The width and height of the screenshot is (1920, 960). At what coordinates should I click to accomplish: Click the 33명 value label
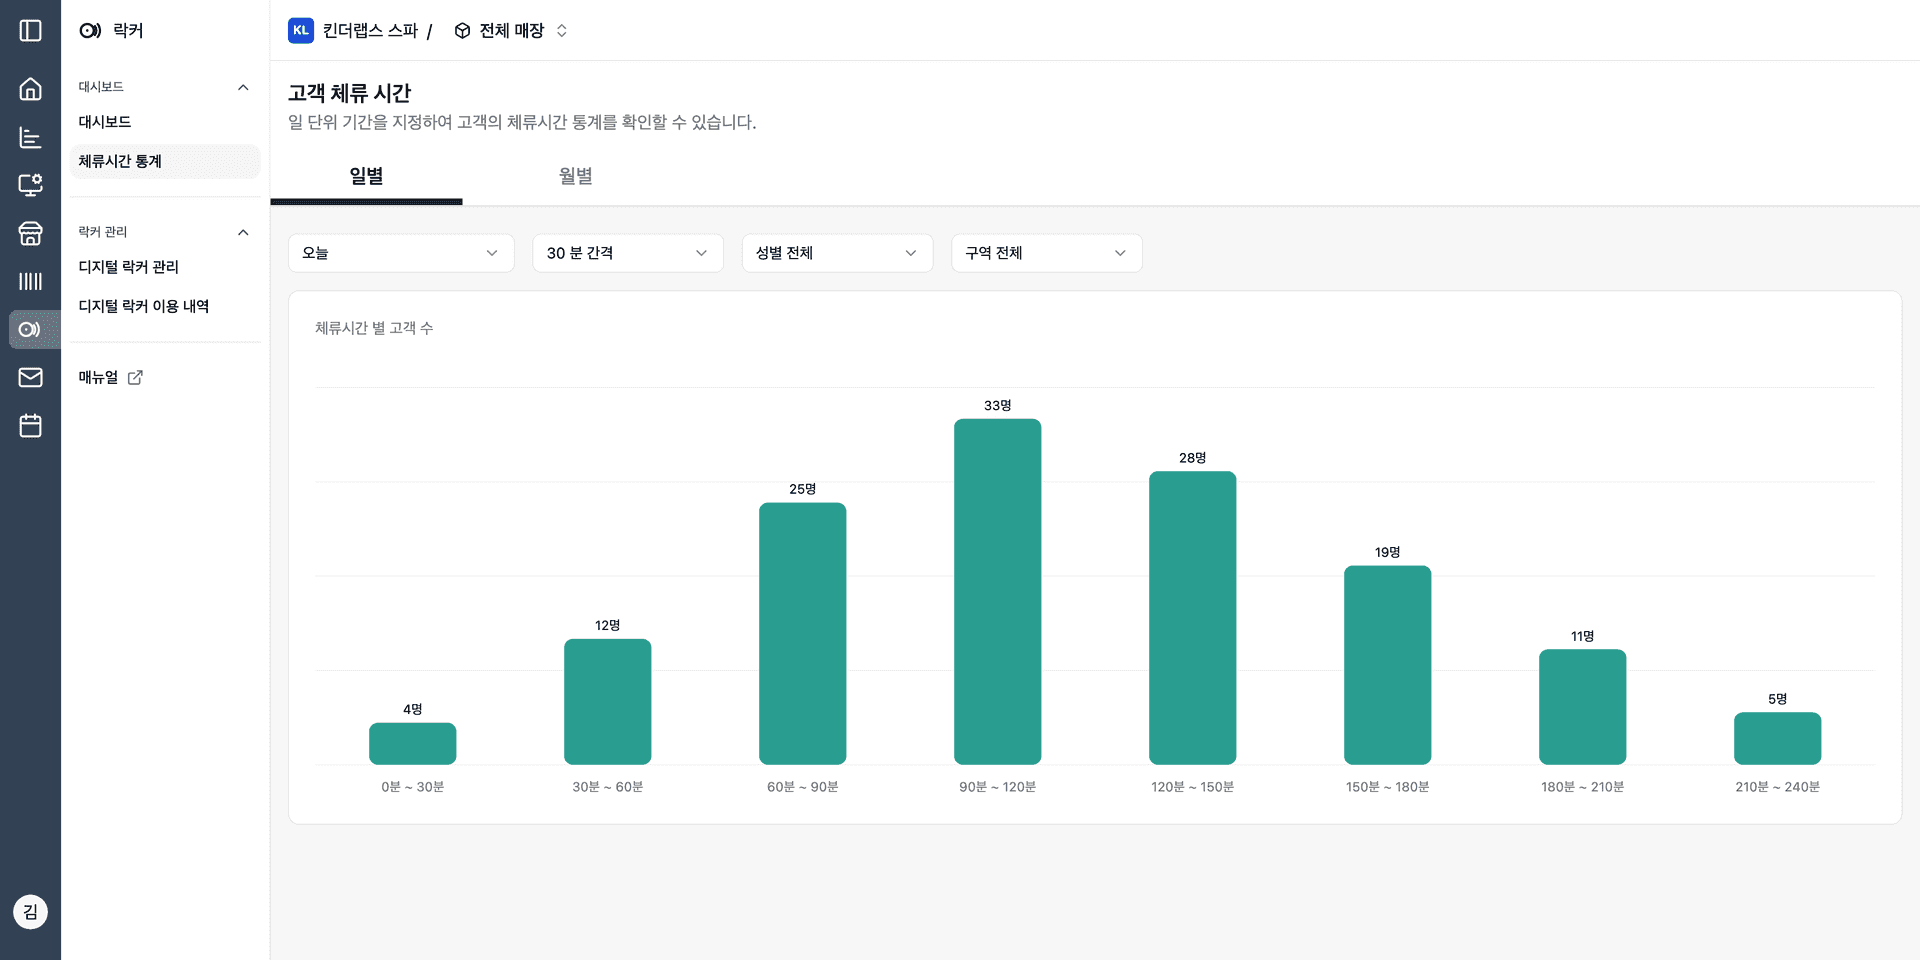(x=997, y=405)
